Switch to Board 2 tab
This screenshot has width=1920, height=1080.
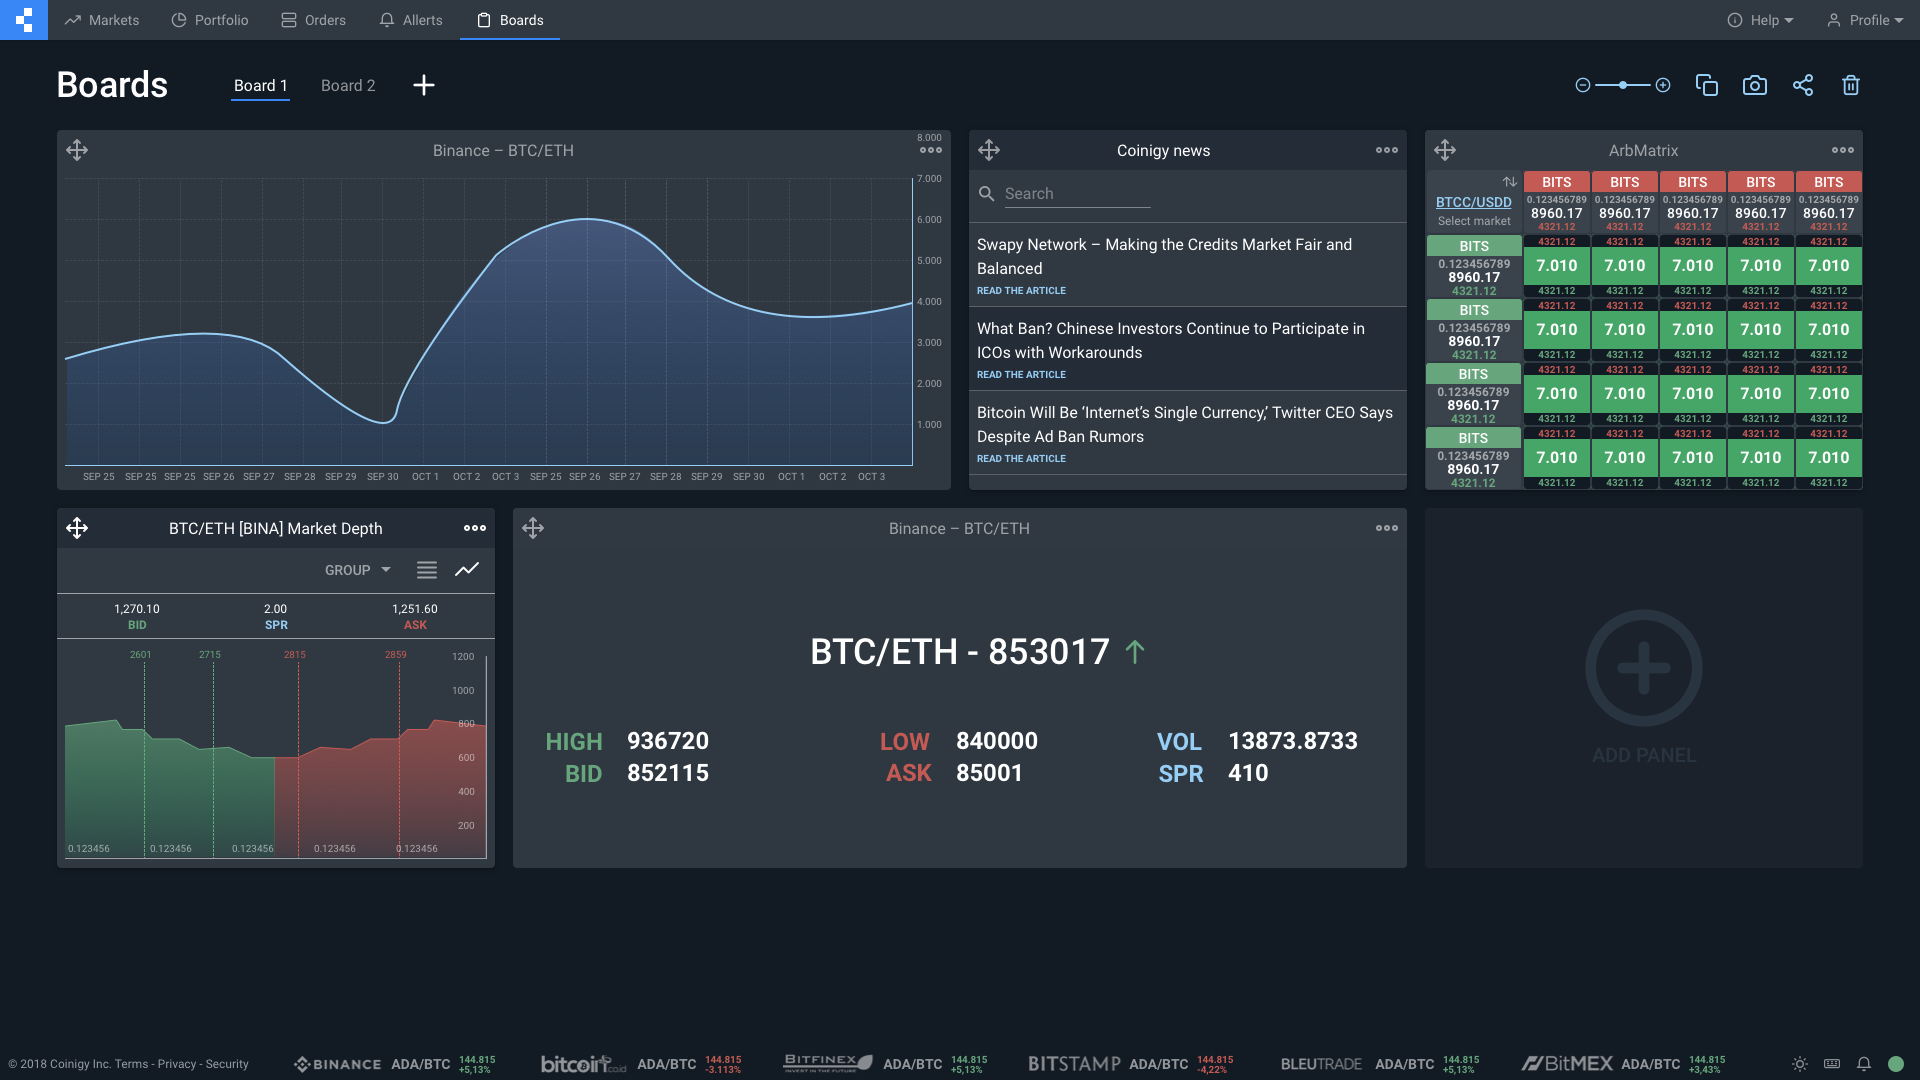pyautogui.click(x=348, y=86)
